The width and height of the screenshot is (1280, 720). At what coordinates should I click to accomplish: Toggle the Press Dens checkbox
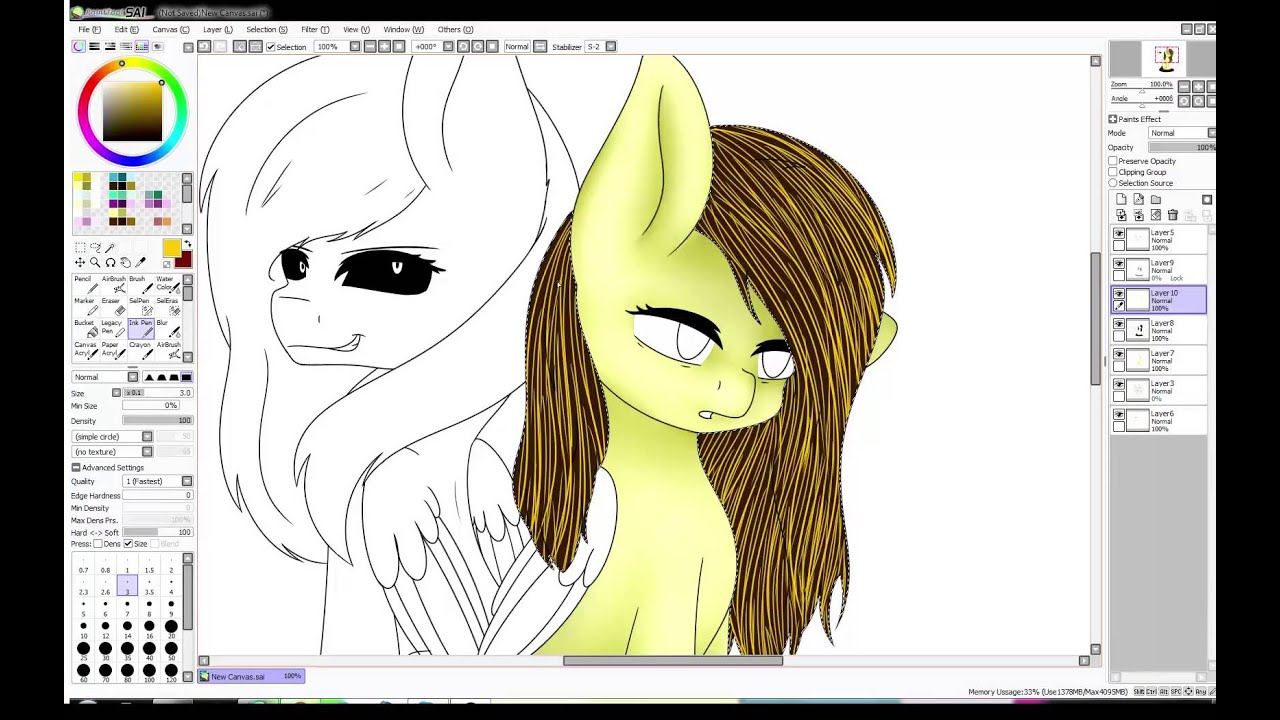(98, 544)
